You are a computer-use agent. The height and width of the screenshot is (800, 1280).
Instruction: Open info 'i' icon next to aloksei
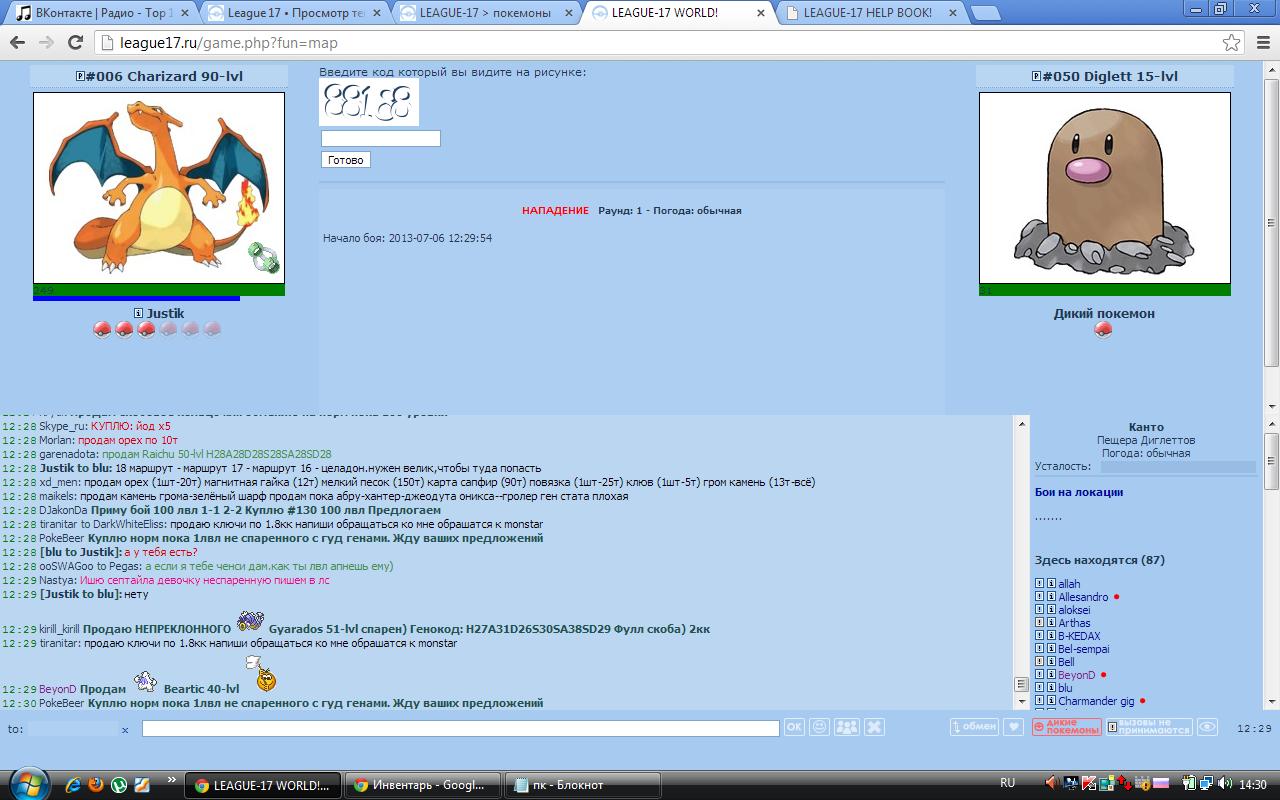(1051, 610)
